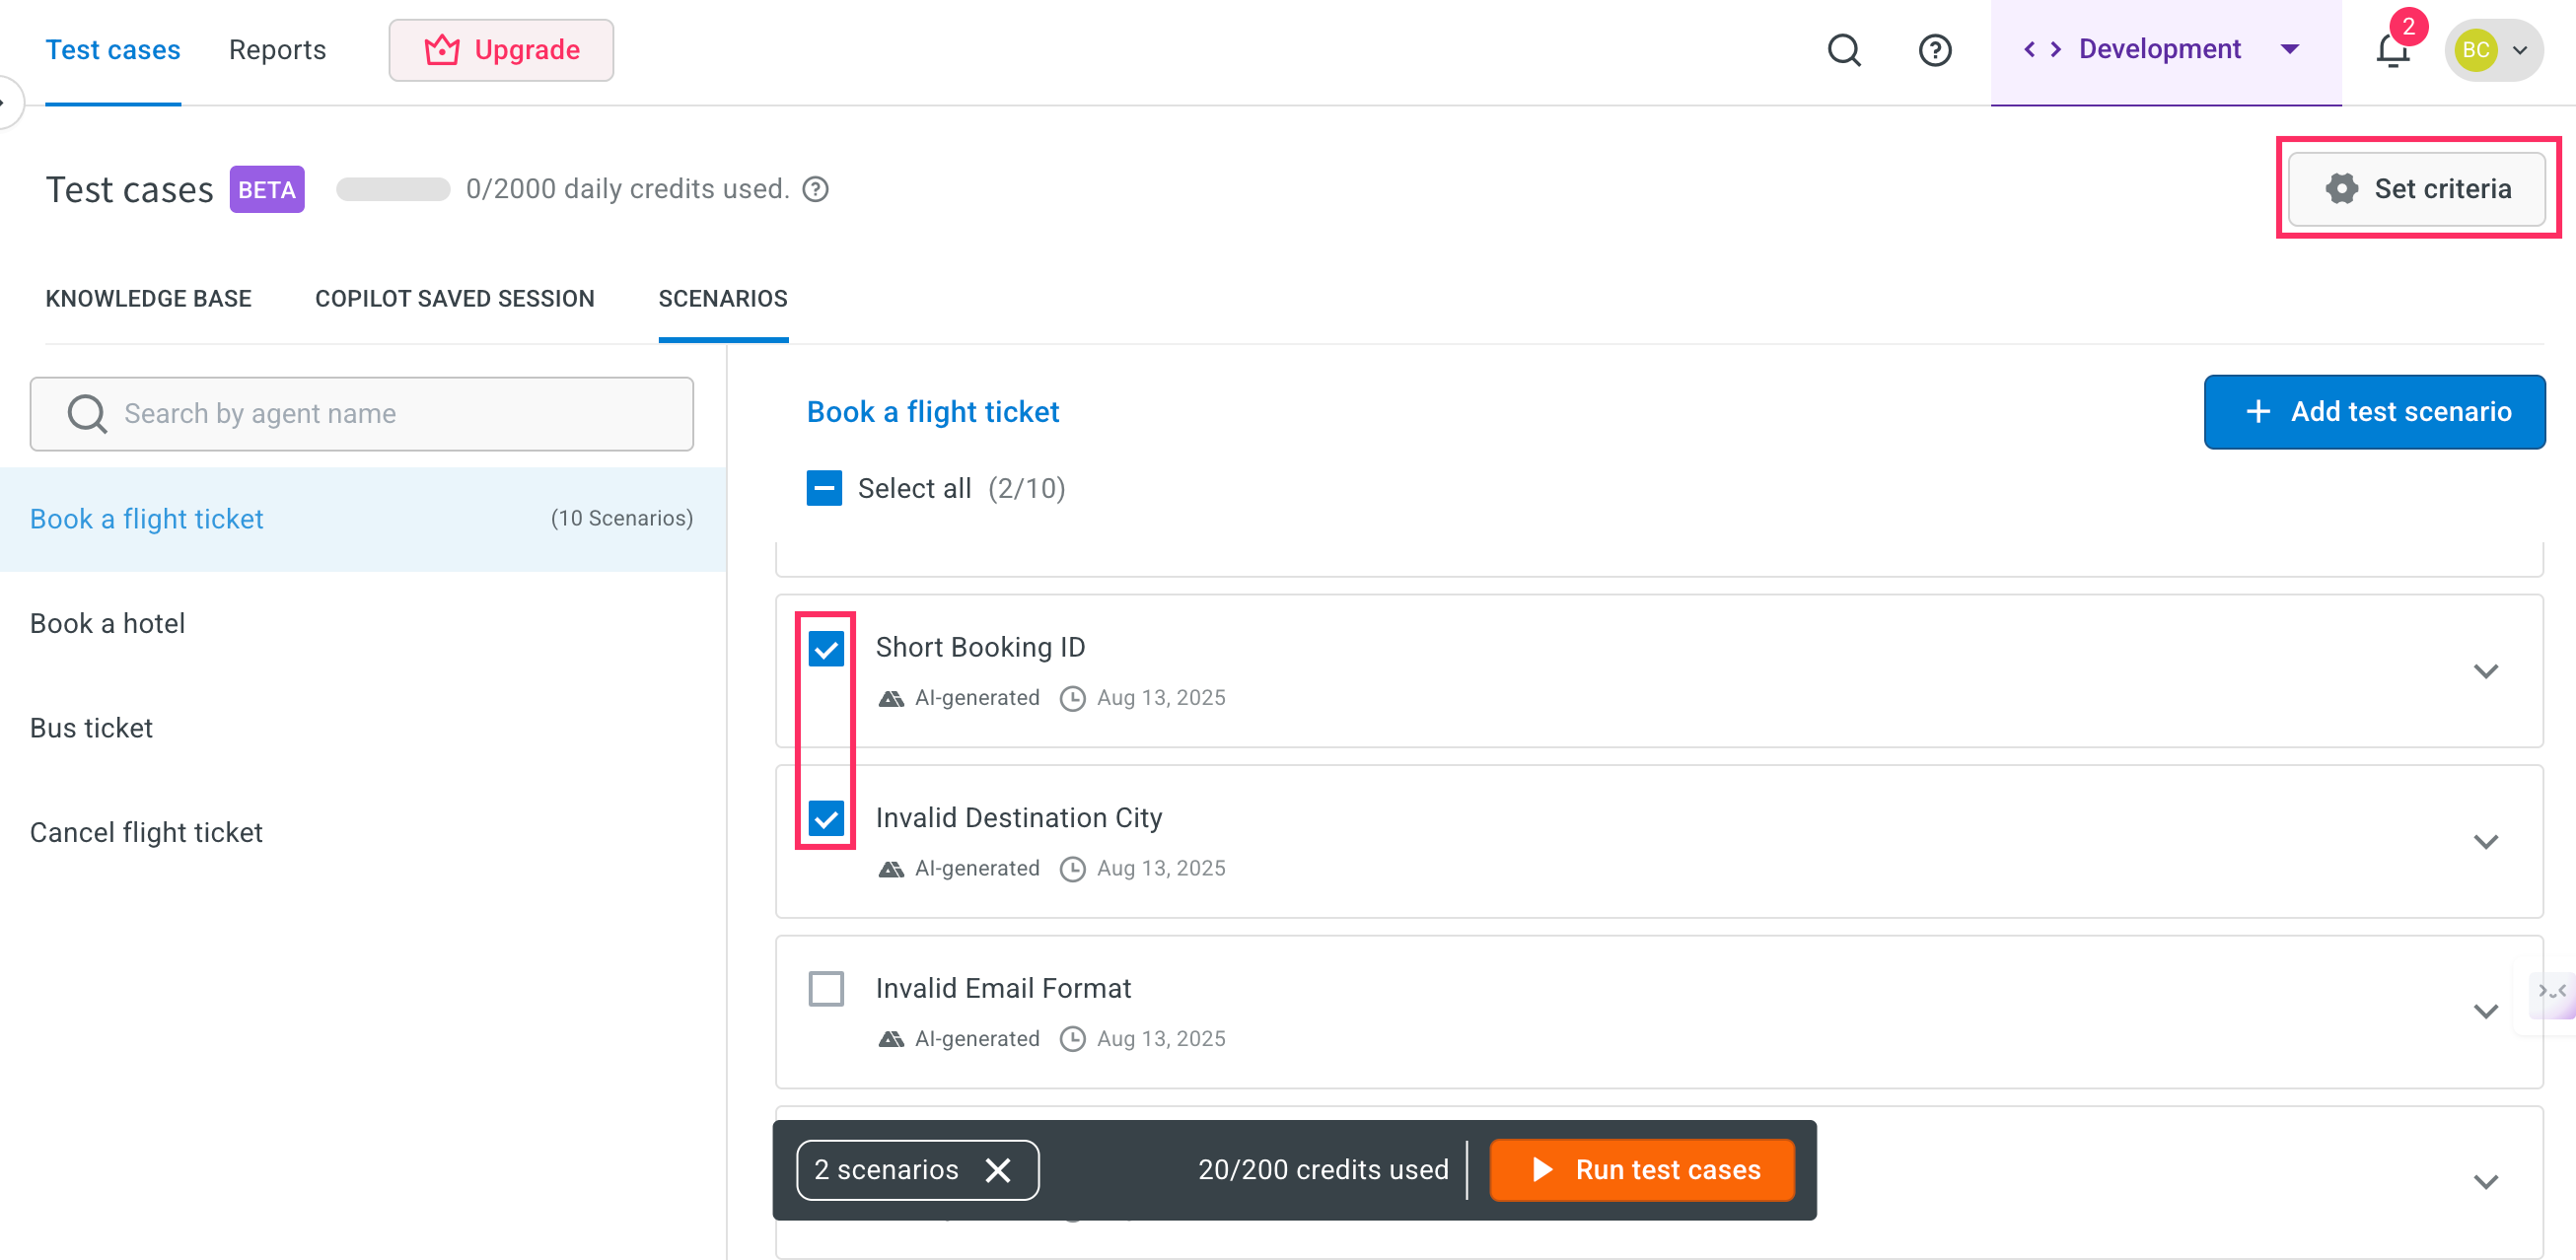The image size is (2576, 1260).
Task: Click the BC user avatar
Action: click(2476, 50)
